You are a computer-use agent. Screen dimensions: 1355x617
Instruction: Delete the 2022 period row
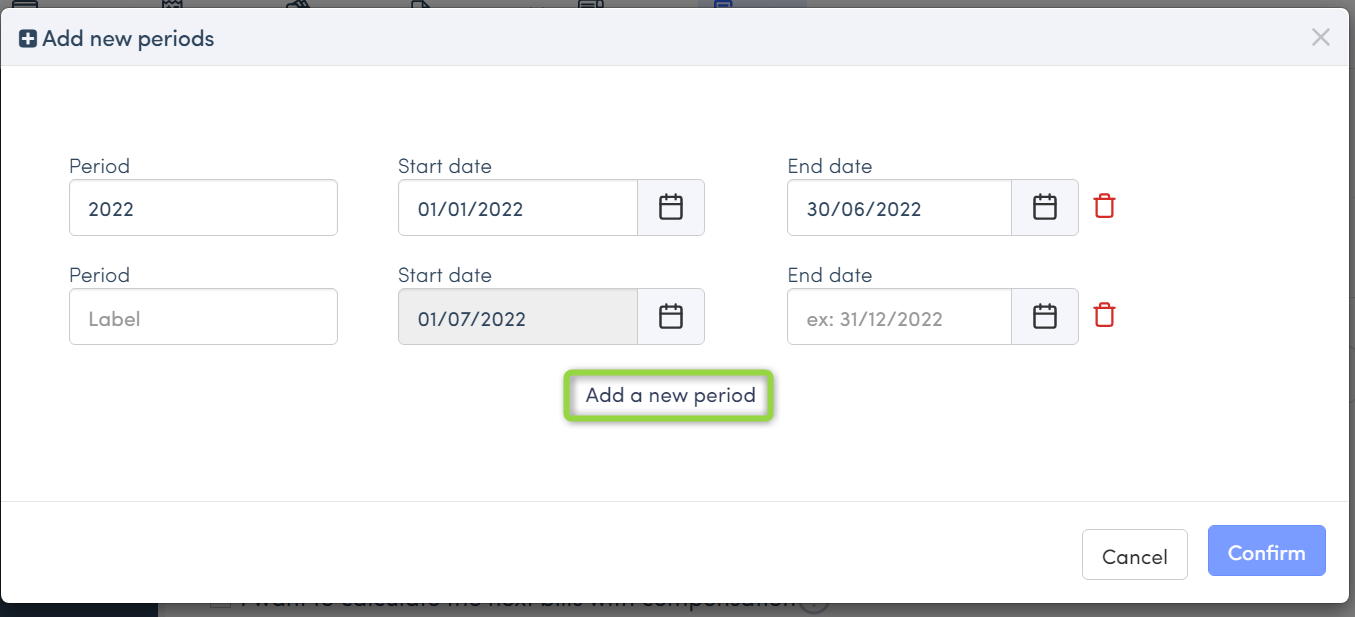point(1104,207)
